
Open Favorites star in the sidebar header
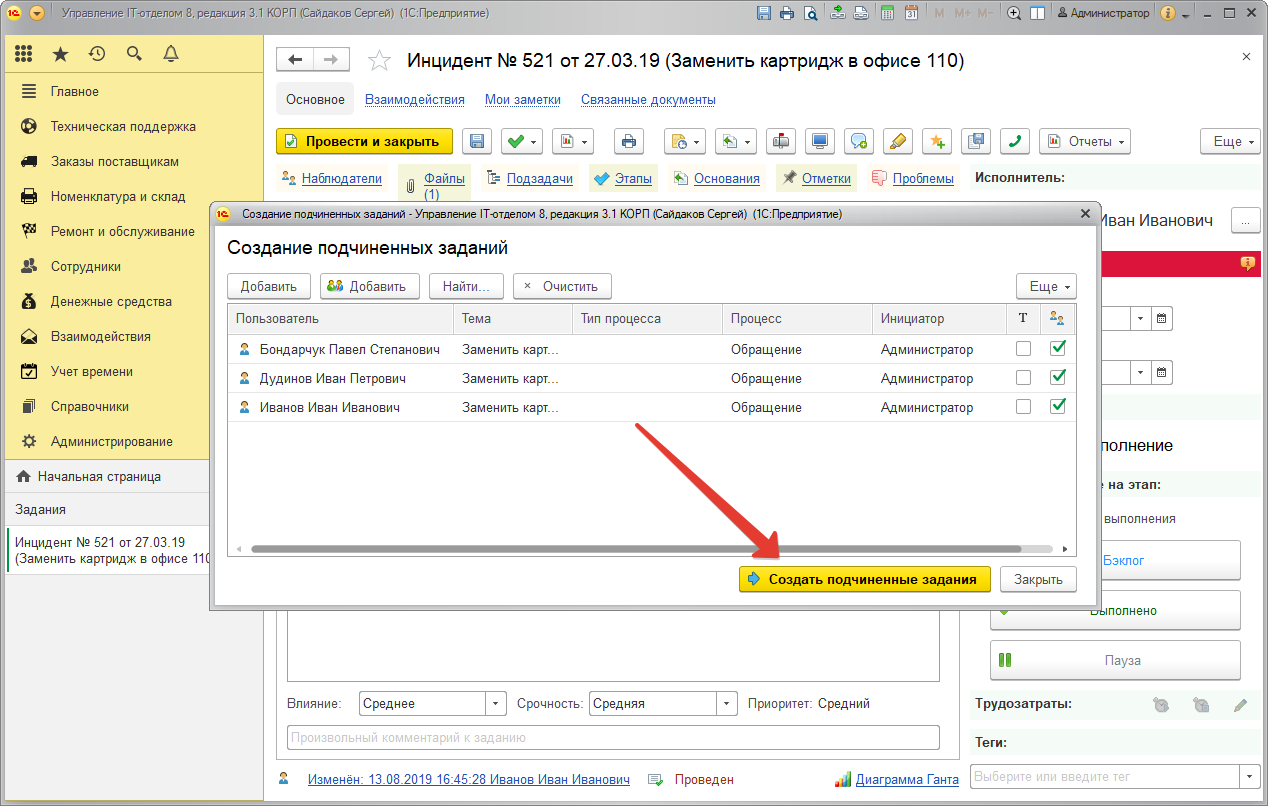click(x=61, y=54)
